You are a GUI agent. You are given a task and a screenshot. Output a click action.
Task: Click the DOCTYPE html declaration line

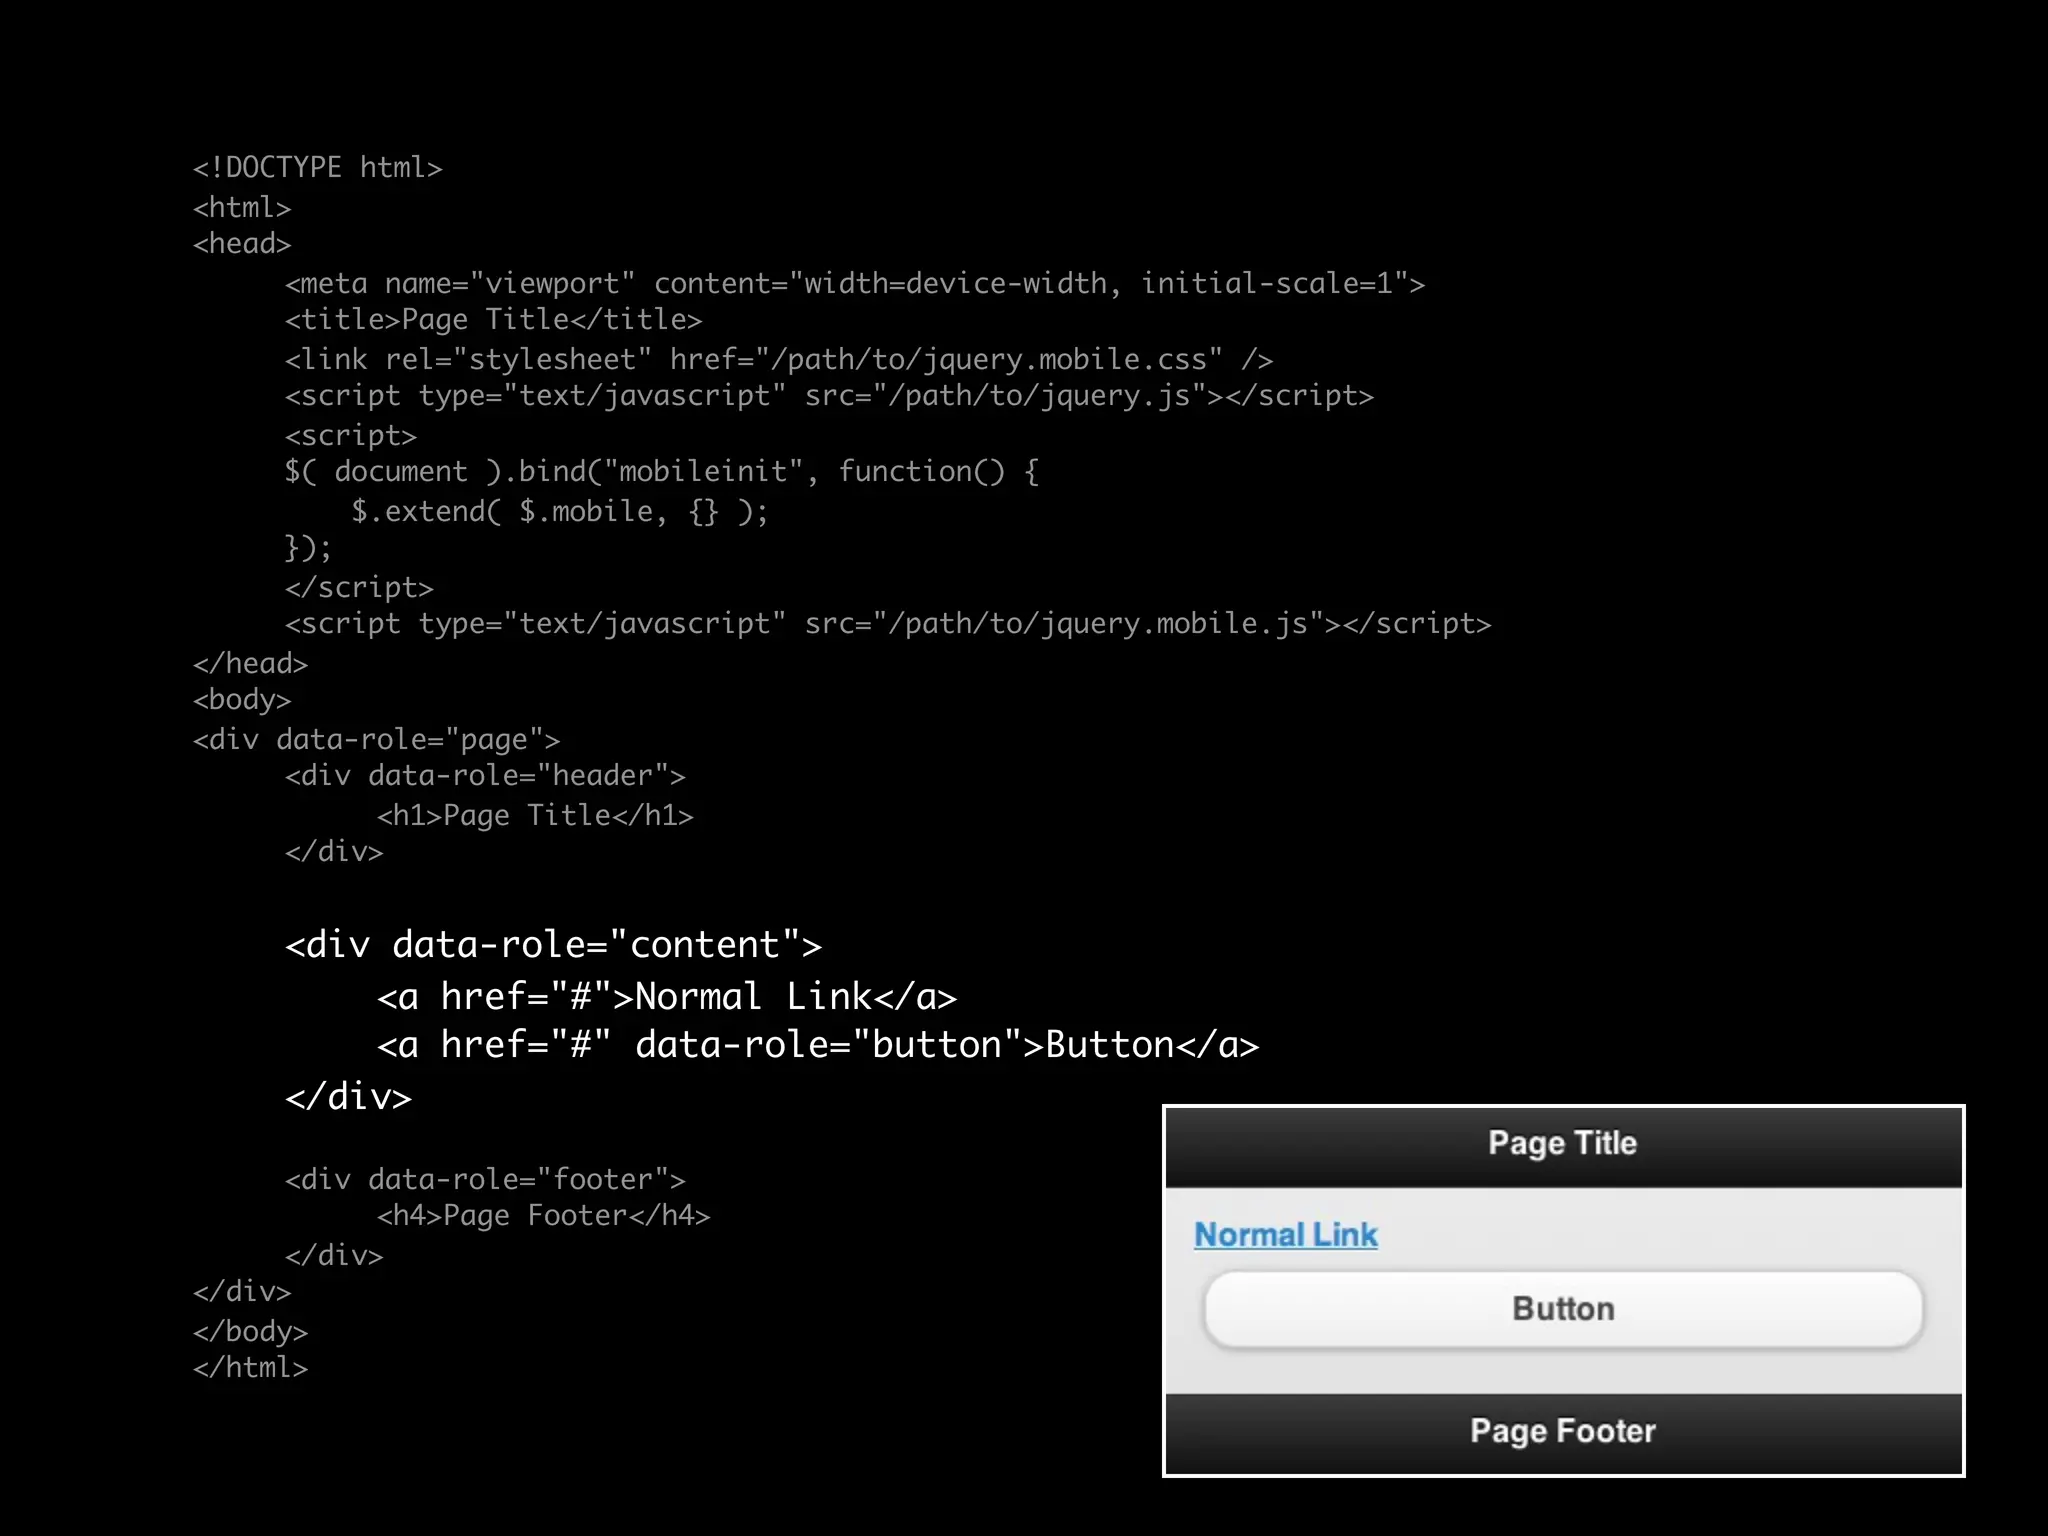[317, 168]
